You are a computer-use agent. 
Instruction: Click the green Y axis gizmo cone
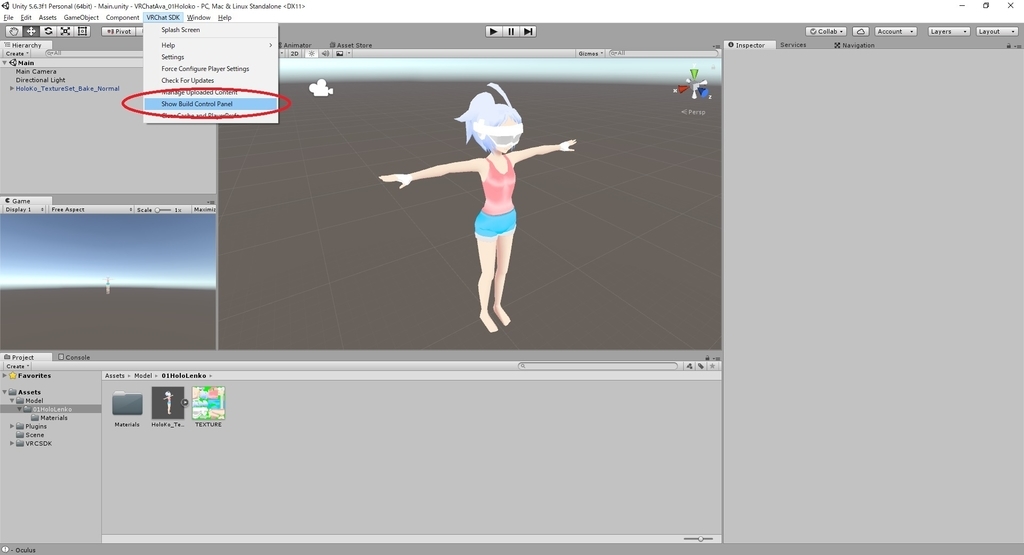click(x=694, y=74)
